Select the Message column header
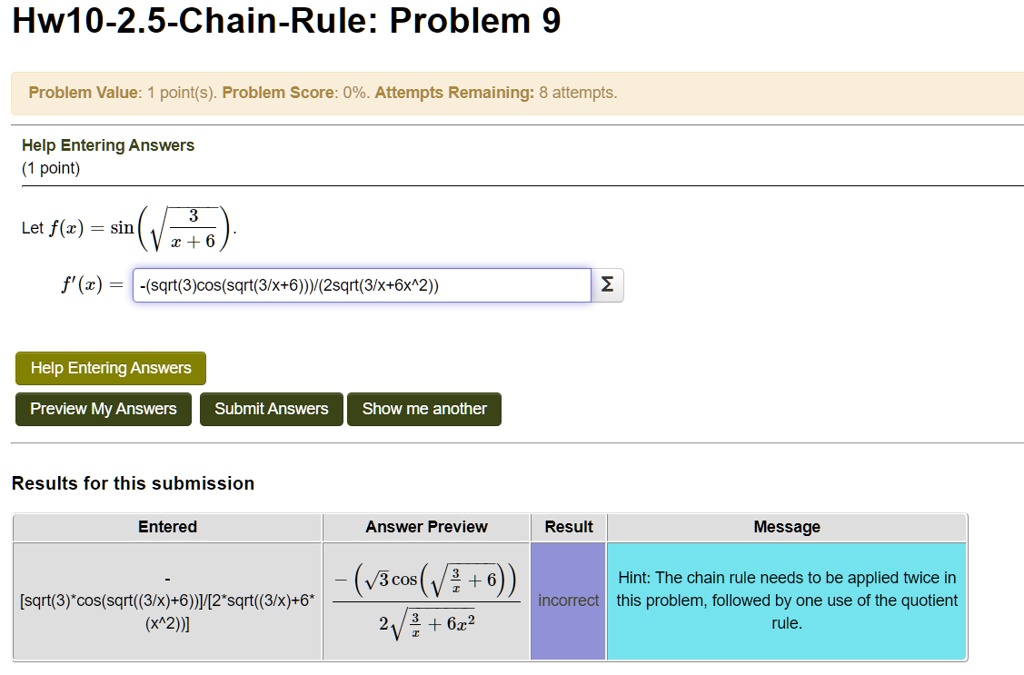 coord(787,527)
